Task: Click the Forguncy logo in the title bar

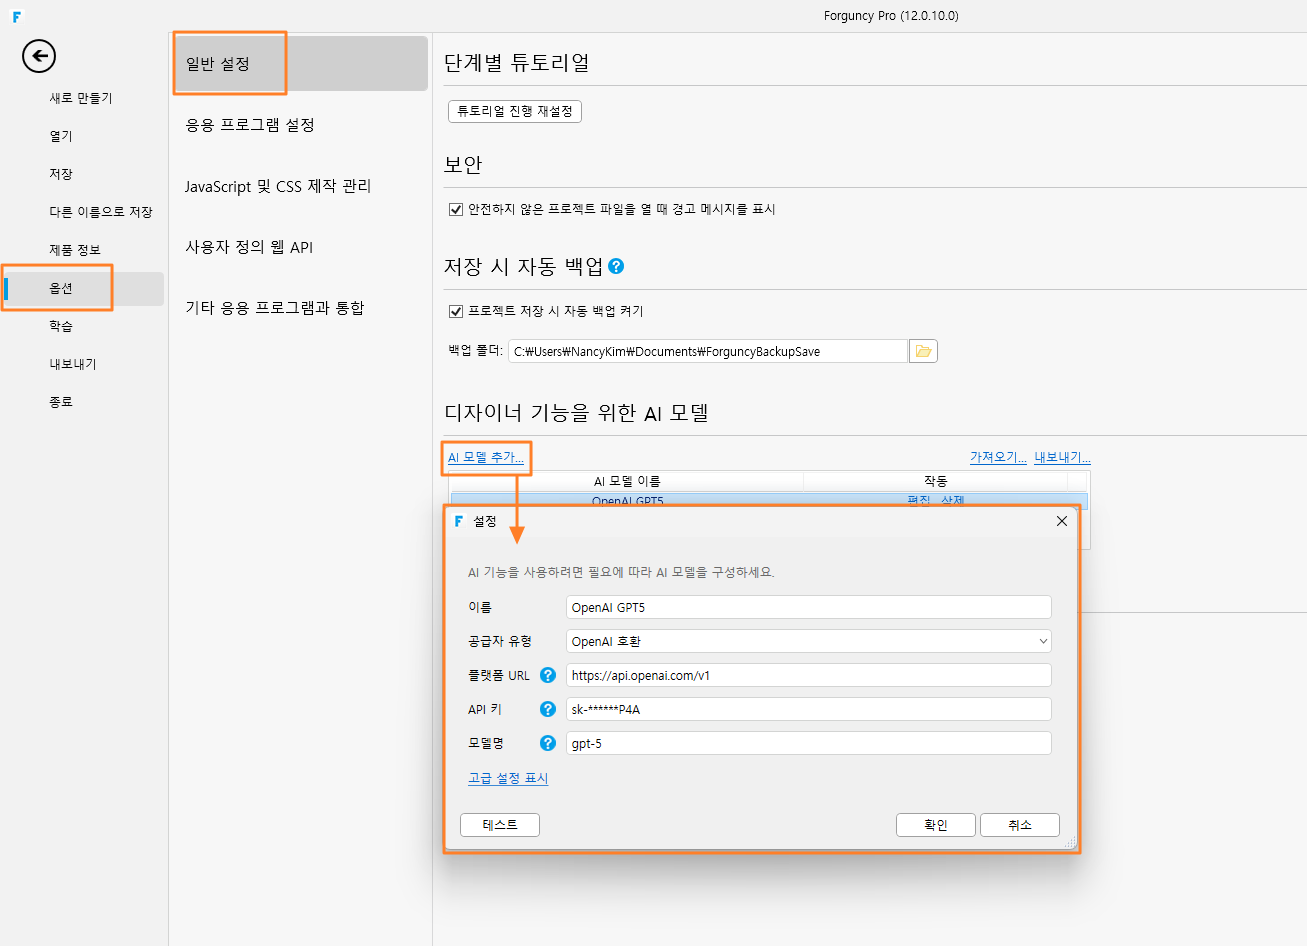Action: [x=17, y=16]
